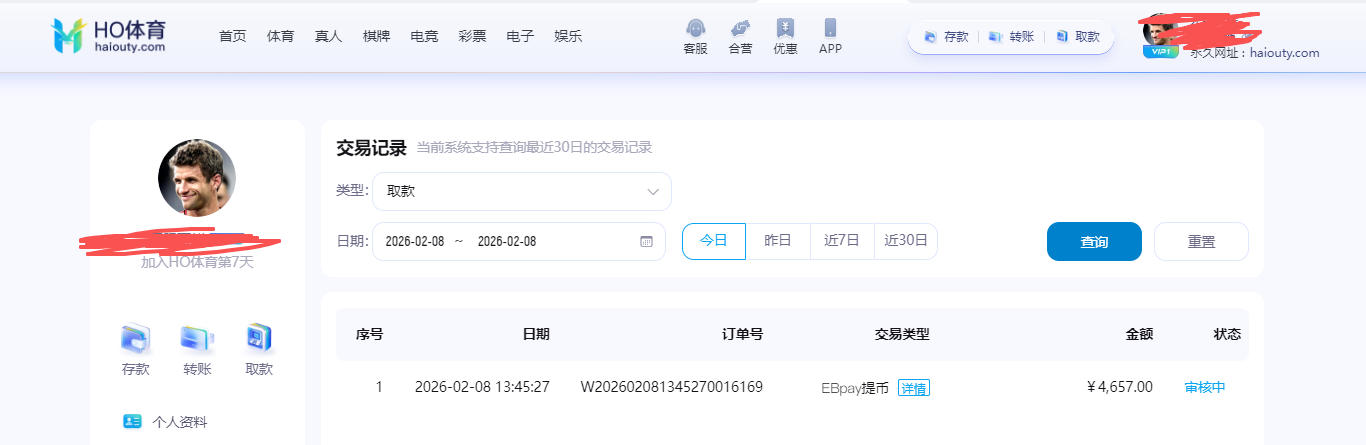Screen dimensions: 1366x445
Task: Click the HO体育 logo
Action: 108,36
